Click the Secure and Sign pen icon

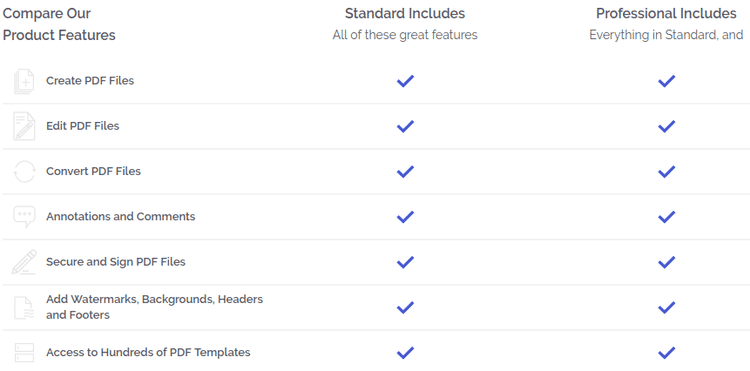tap(24, 262)
